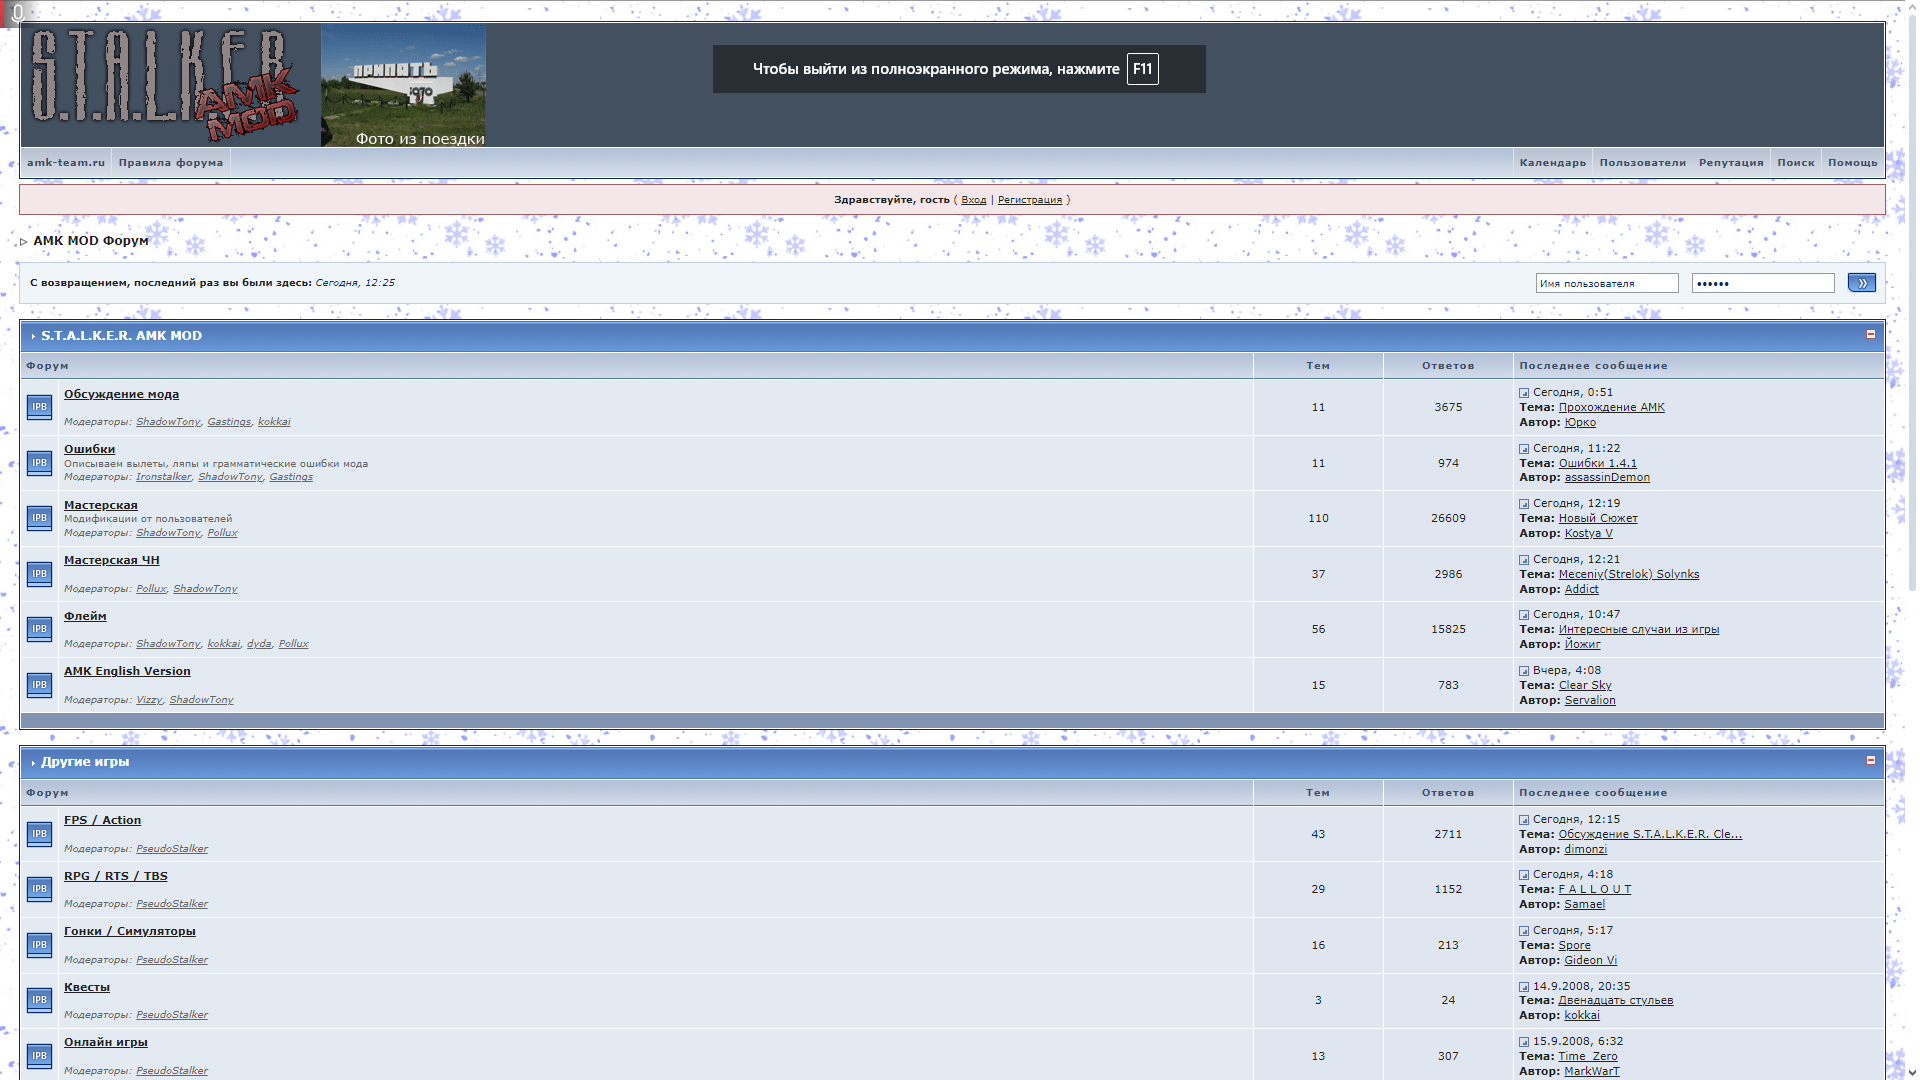The image size is (1920, 1080).
Task: Open author dimonzi profile link
Action: click(1585, 850)
